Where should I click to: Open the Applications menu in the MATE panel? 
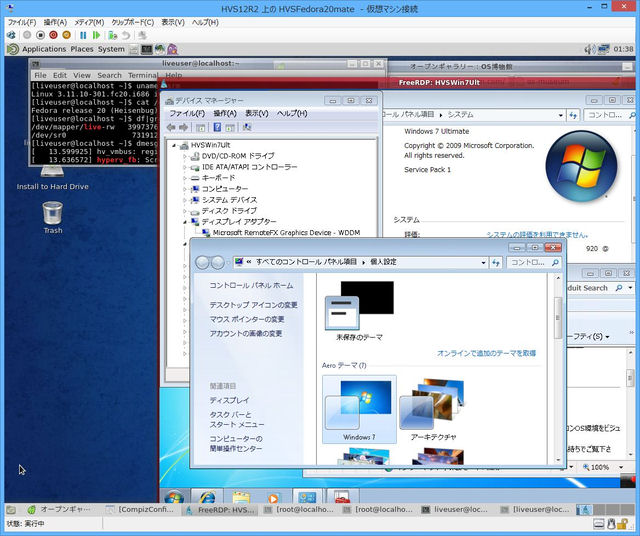[44, 49]
